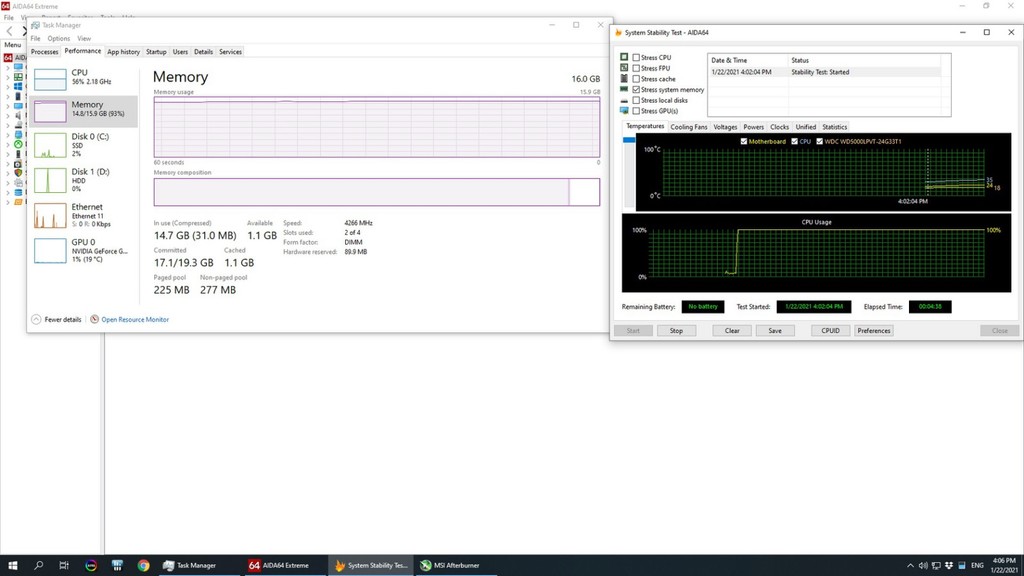1024x576 pixels.
Task: Click the flame icon in System Stability Test title
Action: click(618, 32)
